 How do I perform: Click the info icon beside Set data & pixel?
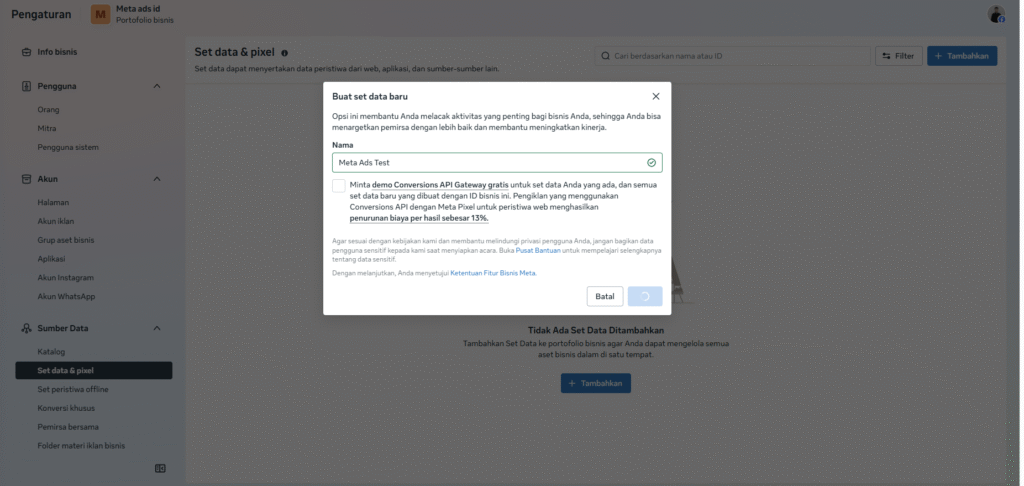285,53
